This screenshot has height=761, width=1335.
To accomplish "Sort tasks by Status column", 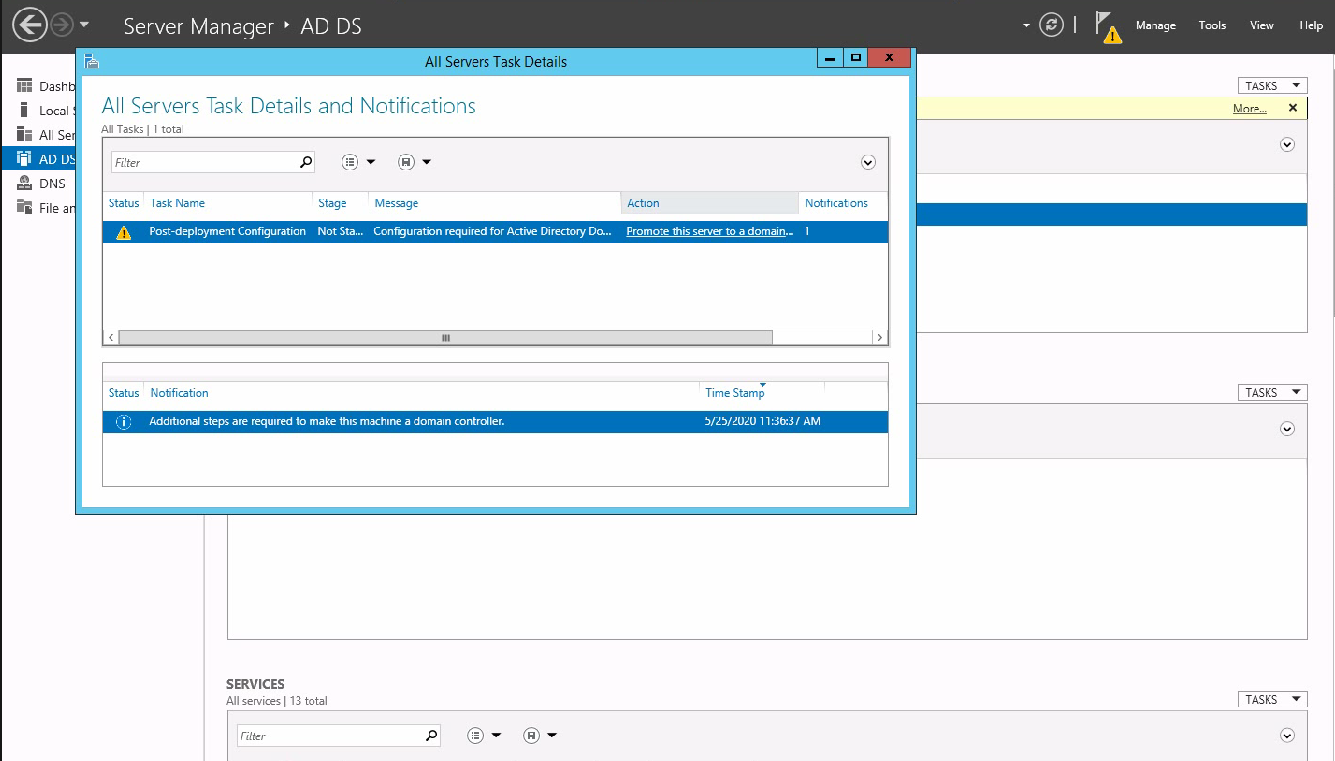I will pyautogui.click(x=124, y=203).
